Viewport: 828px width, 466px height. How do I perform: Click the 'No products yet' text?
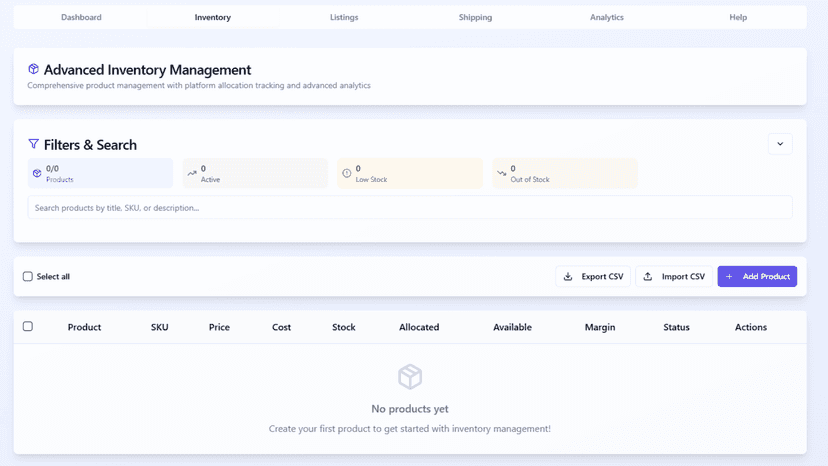[410, 408]
